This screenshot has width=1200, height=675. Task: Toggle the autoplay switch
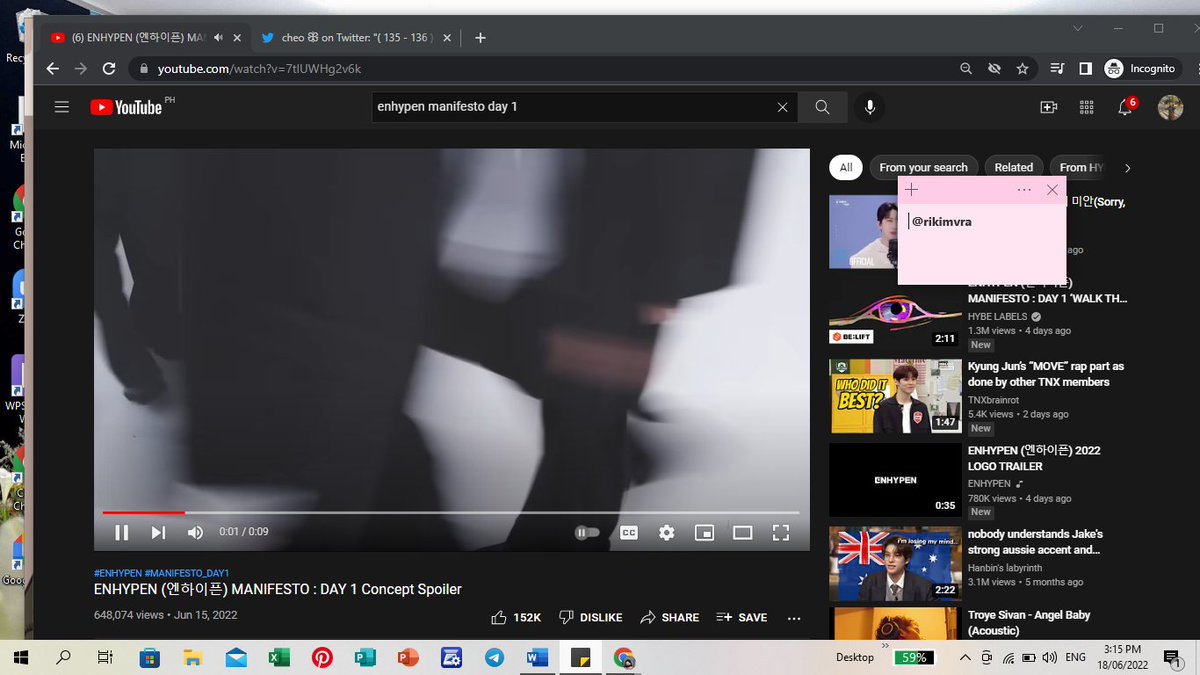pos(587,533)
